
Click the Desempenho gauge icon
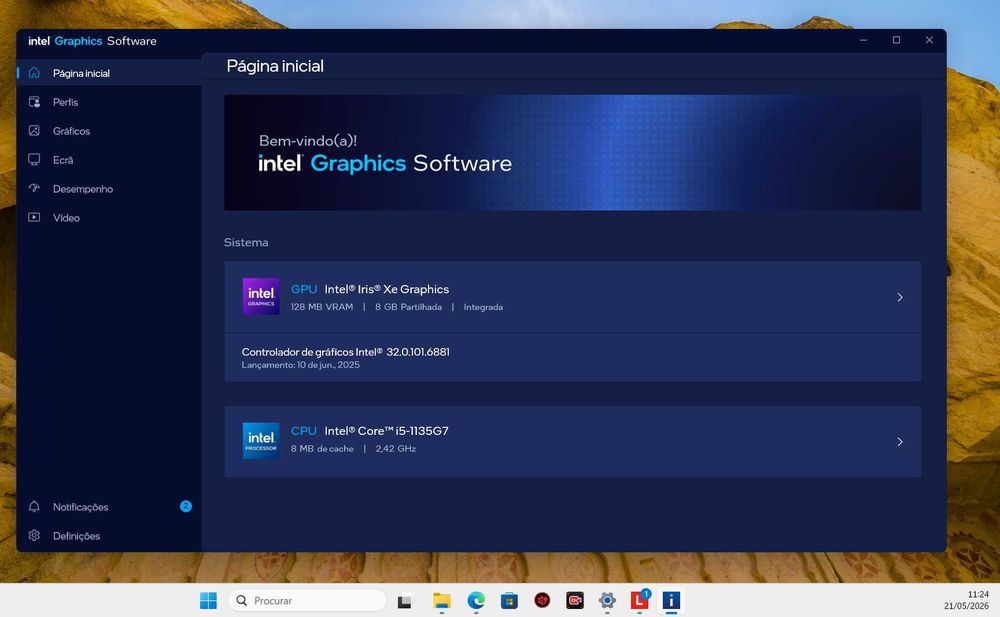pyautogui.click(x=34, y=188)
